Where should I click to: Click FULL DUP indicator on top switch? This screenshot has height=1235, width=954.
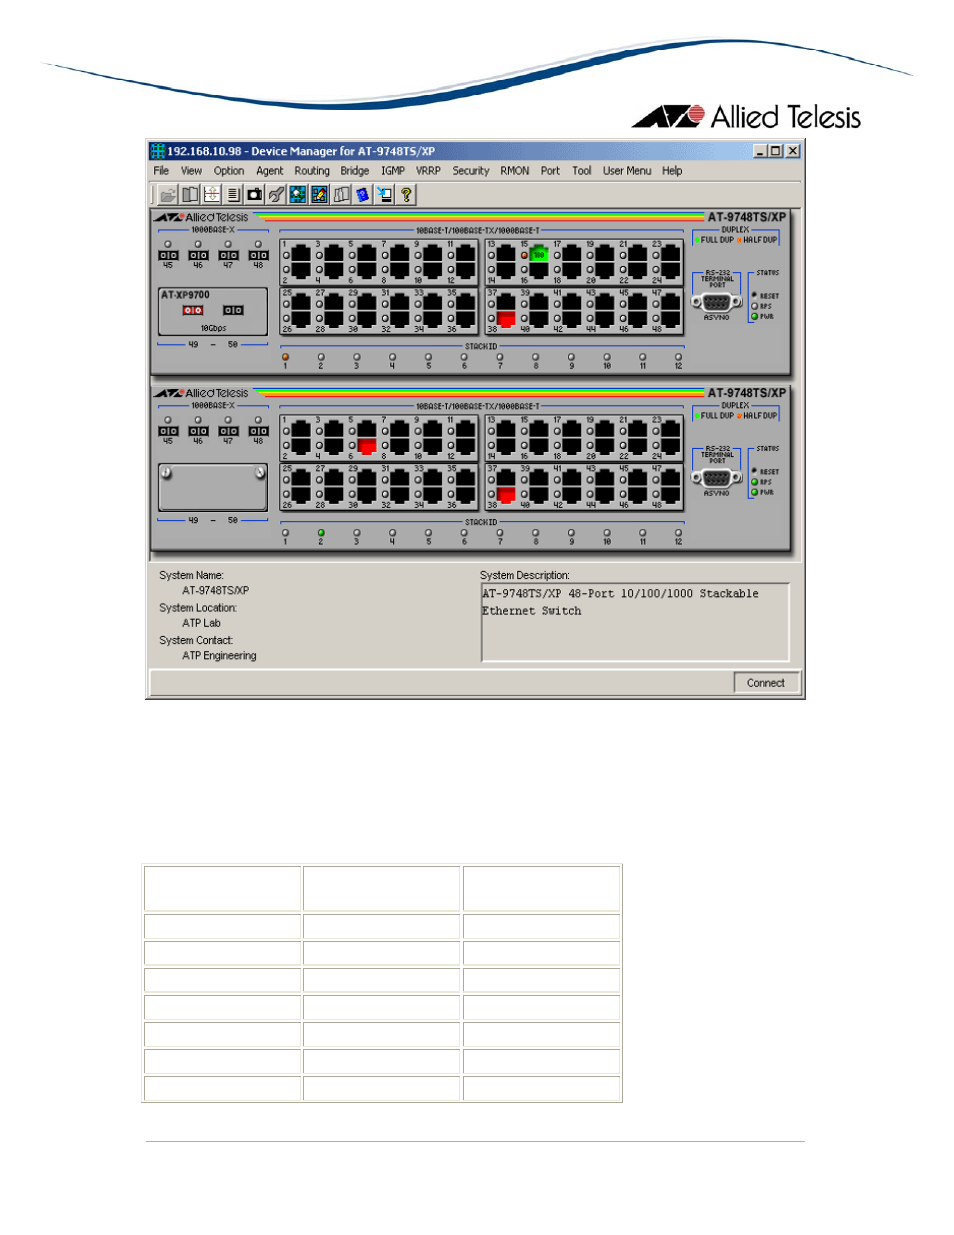pos(714,240)
